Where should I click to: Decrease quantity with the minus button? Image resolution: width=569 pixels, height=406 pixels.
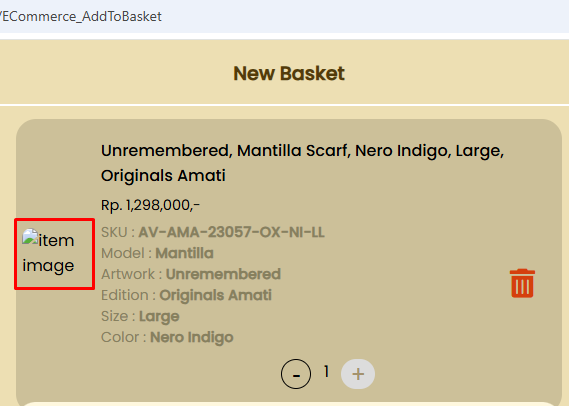coord(296,374)
